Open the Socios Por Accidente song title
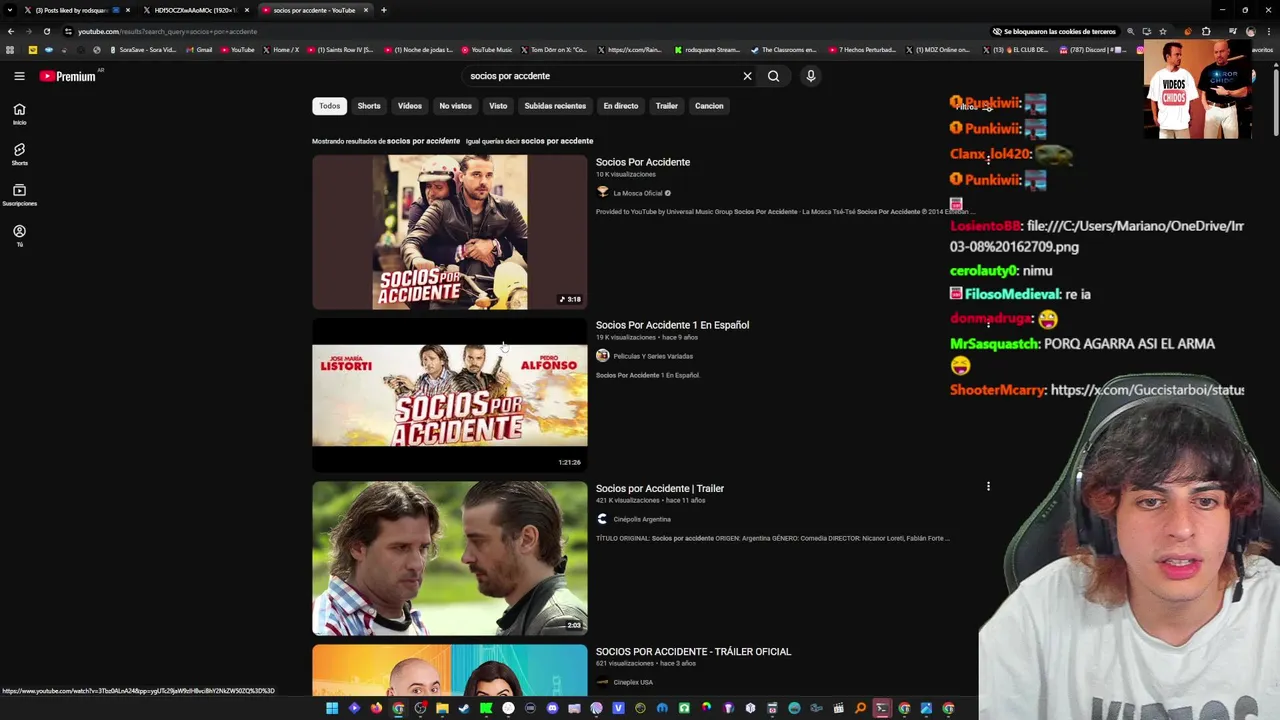This screenshot has width=1280, height=720. (x=643, y=162)
